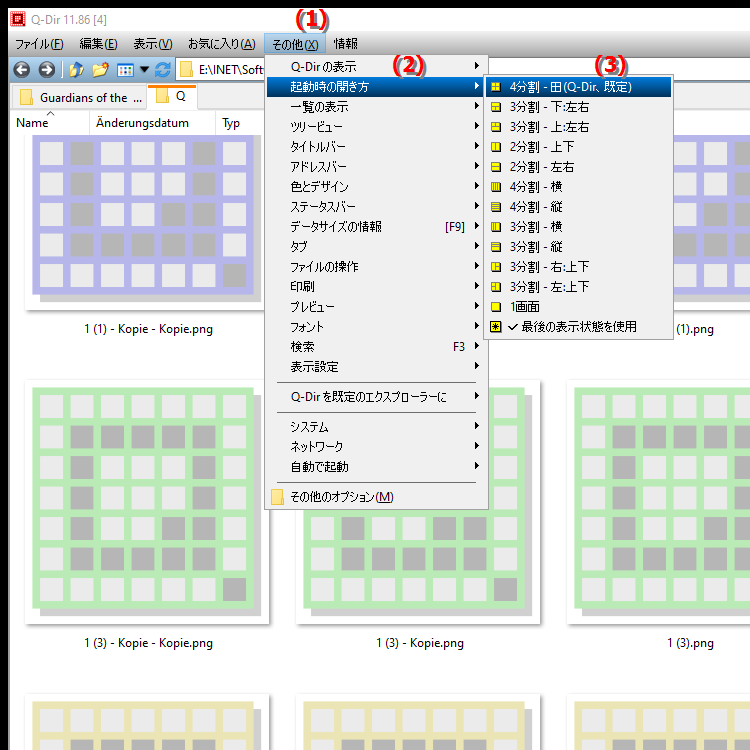Expand the Q-Dir の表示 submenu

pos(377,66)
